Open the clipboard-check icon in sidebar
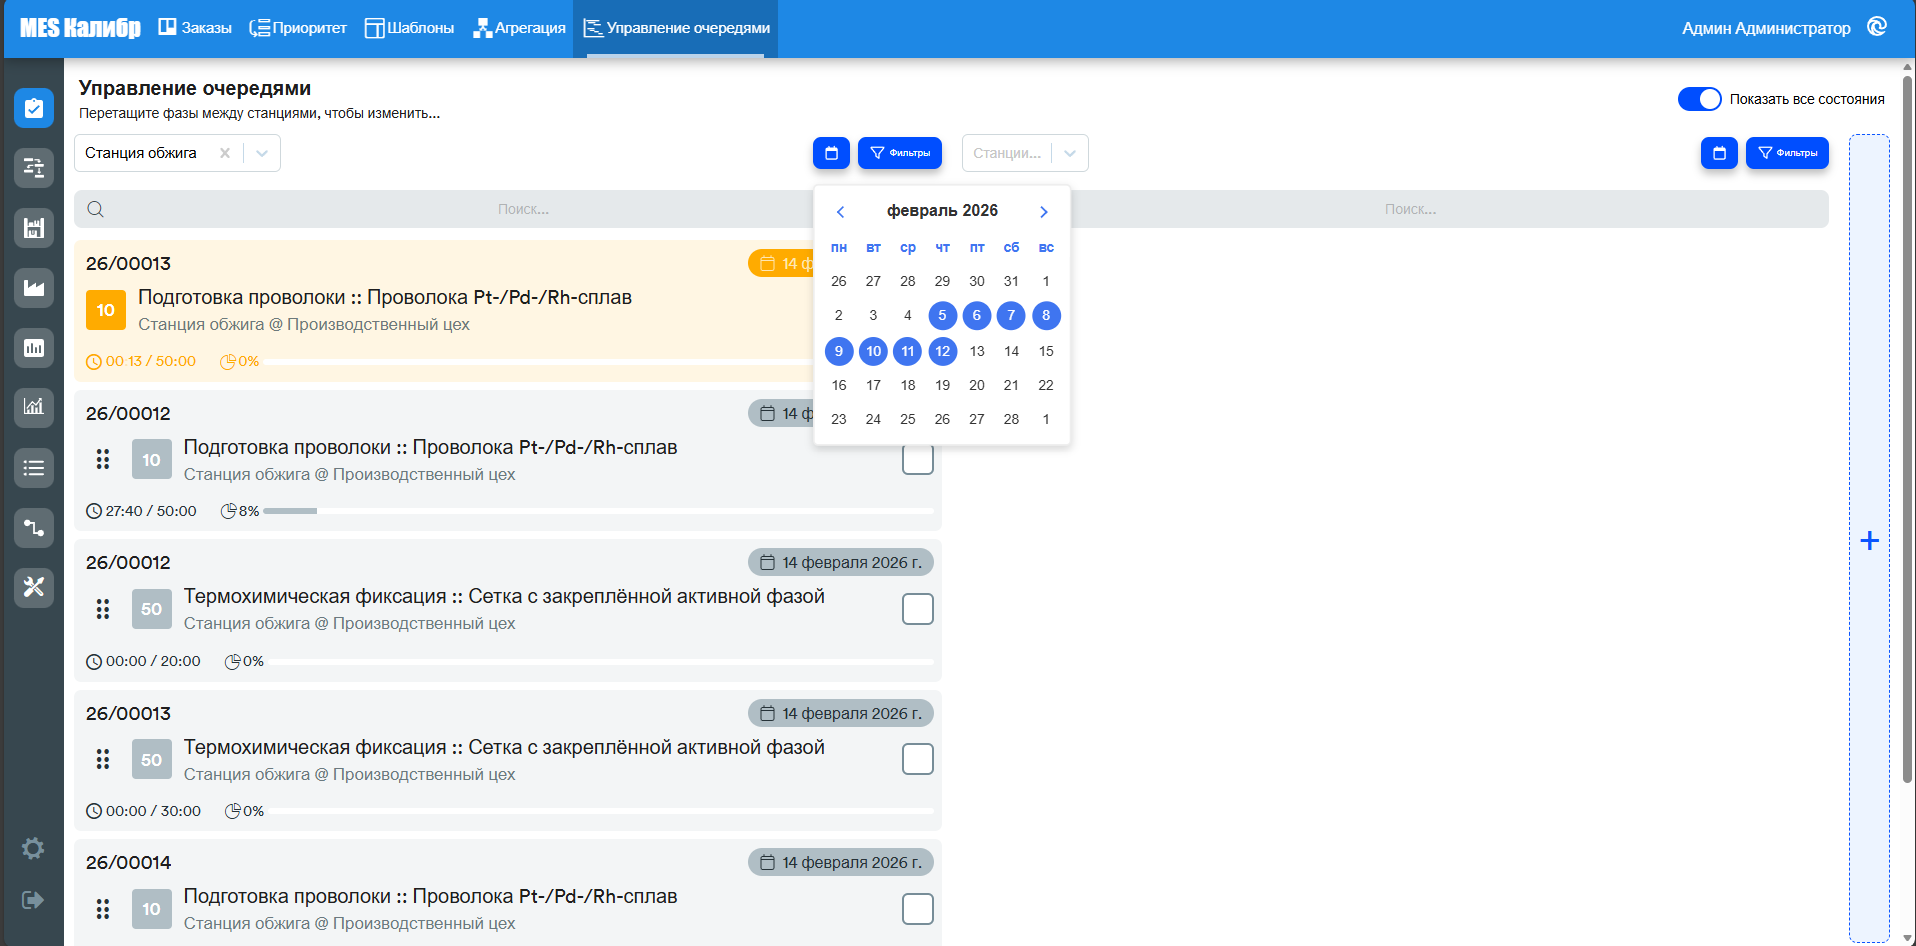 tap(33, 108)
